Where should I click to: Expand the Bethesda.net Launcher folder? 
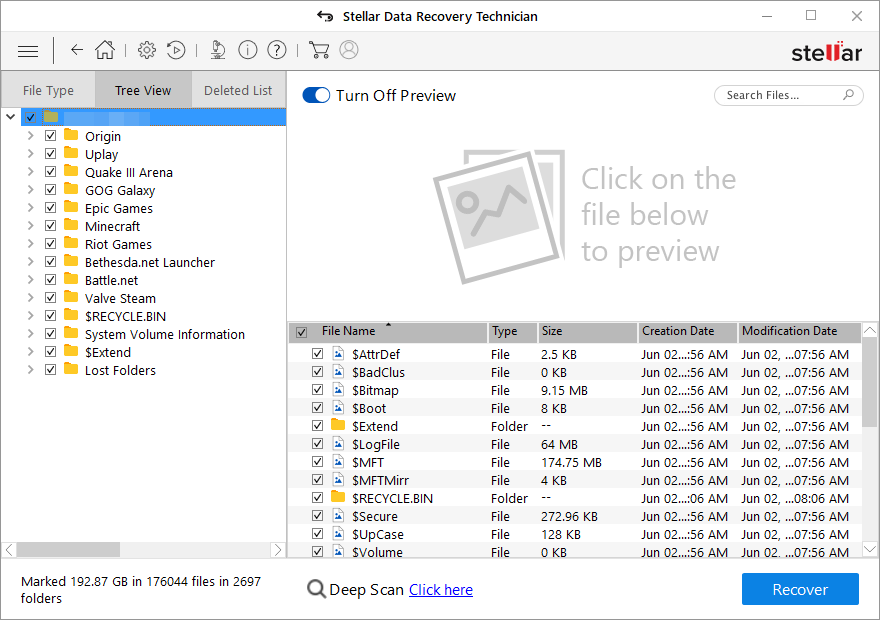30,261
